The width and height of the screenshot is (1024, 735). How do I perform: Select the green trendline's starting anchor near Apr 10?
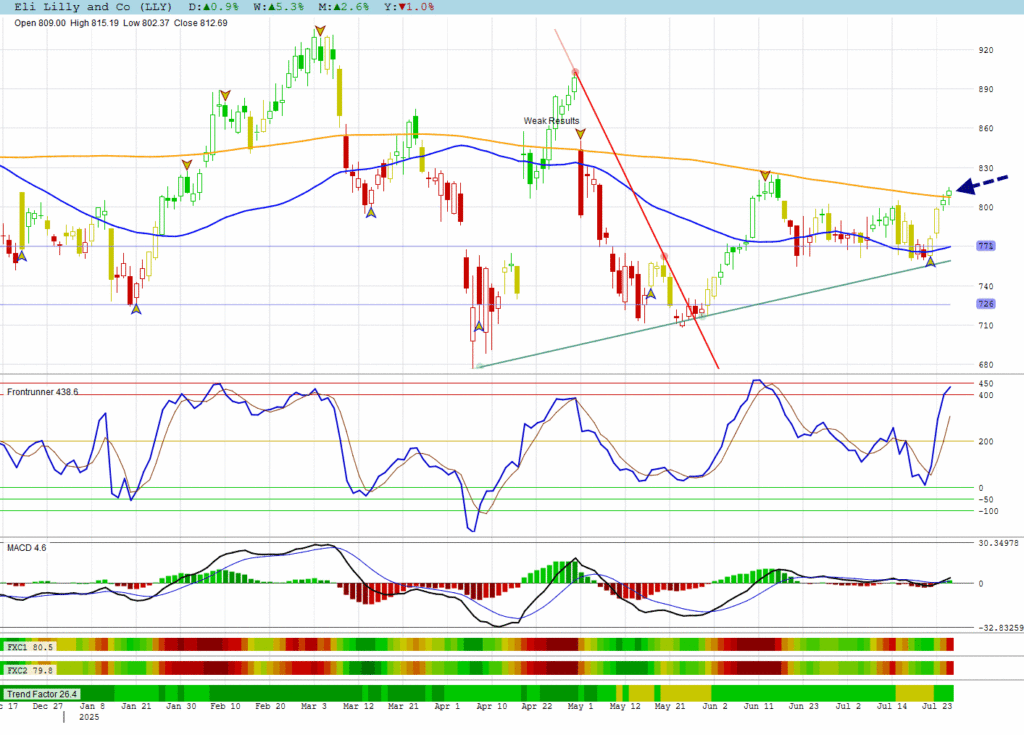coord(480,367)
